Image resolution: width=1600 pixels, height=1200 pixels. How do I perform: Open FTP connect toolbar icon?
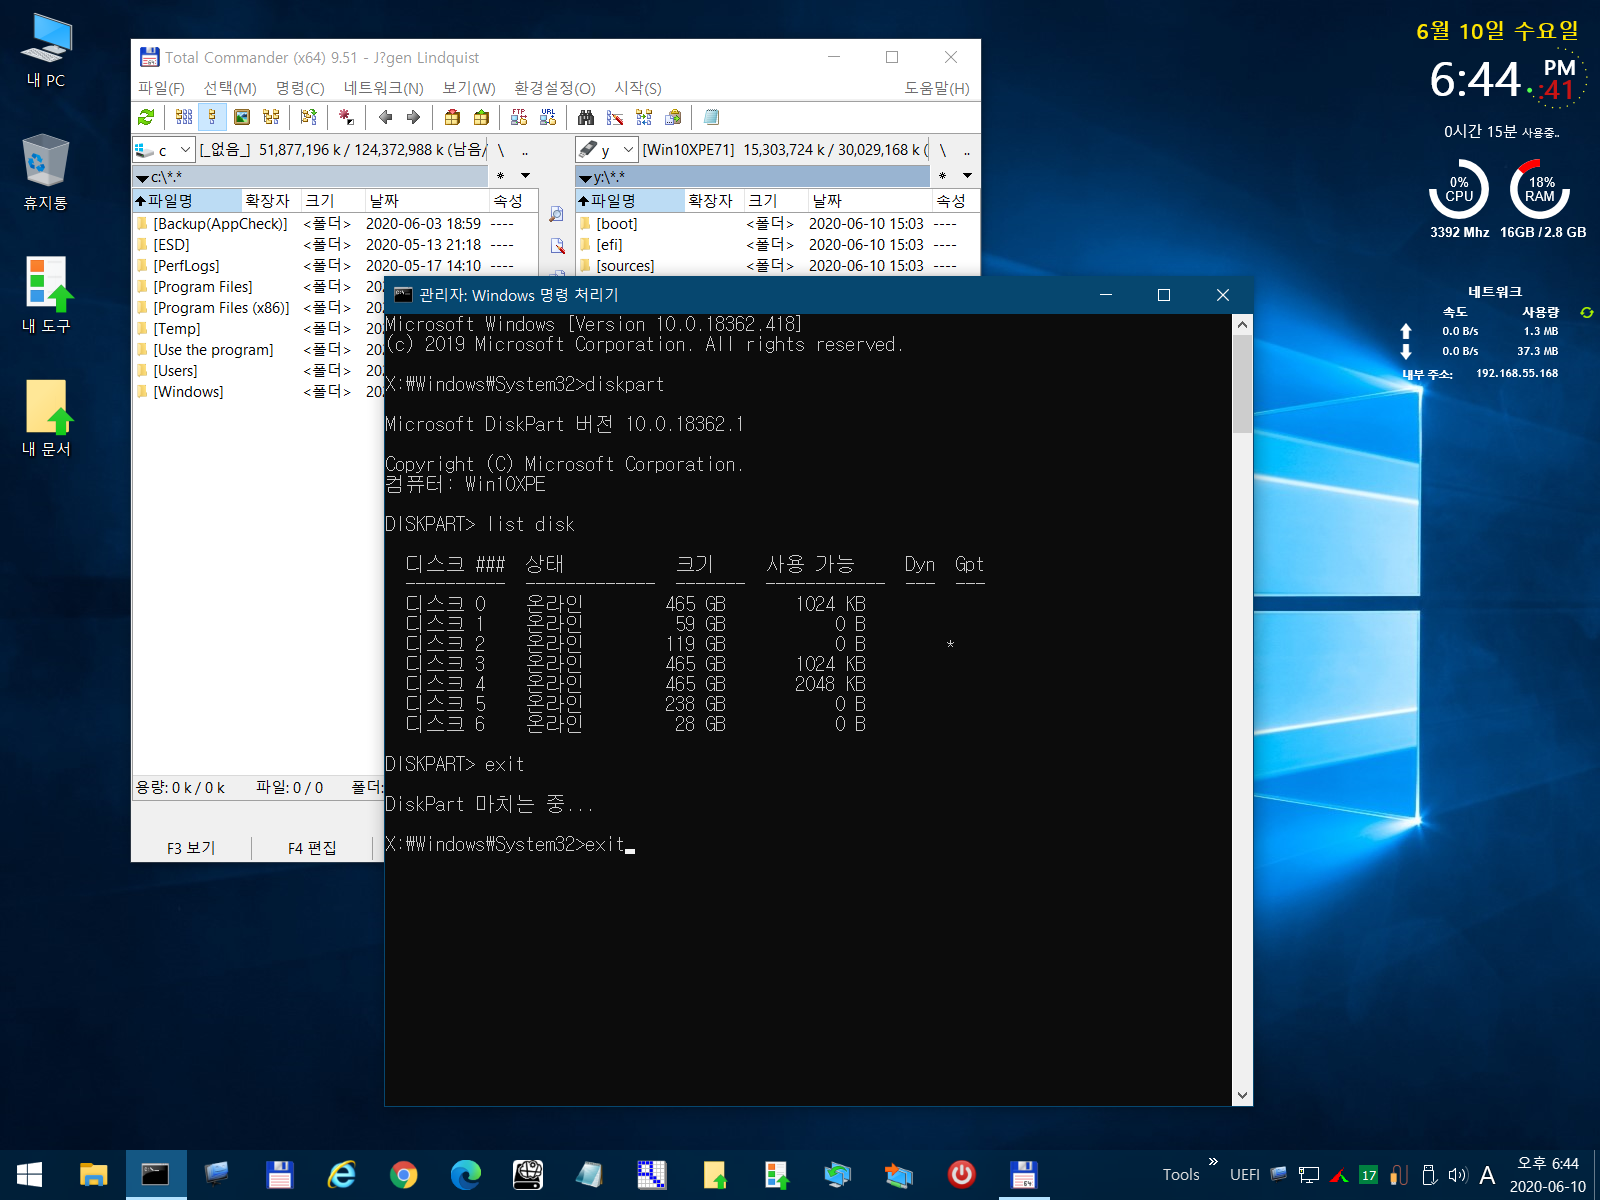coord(519,117)
